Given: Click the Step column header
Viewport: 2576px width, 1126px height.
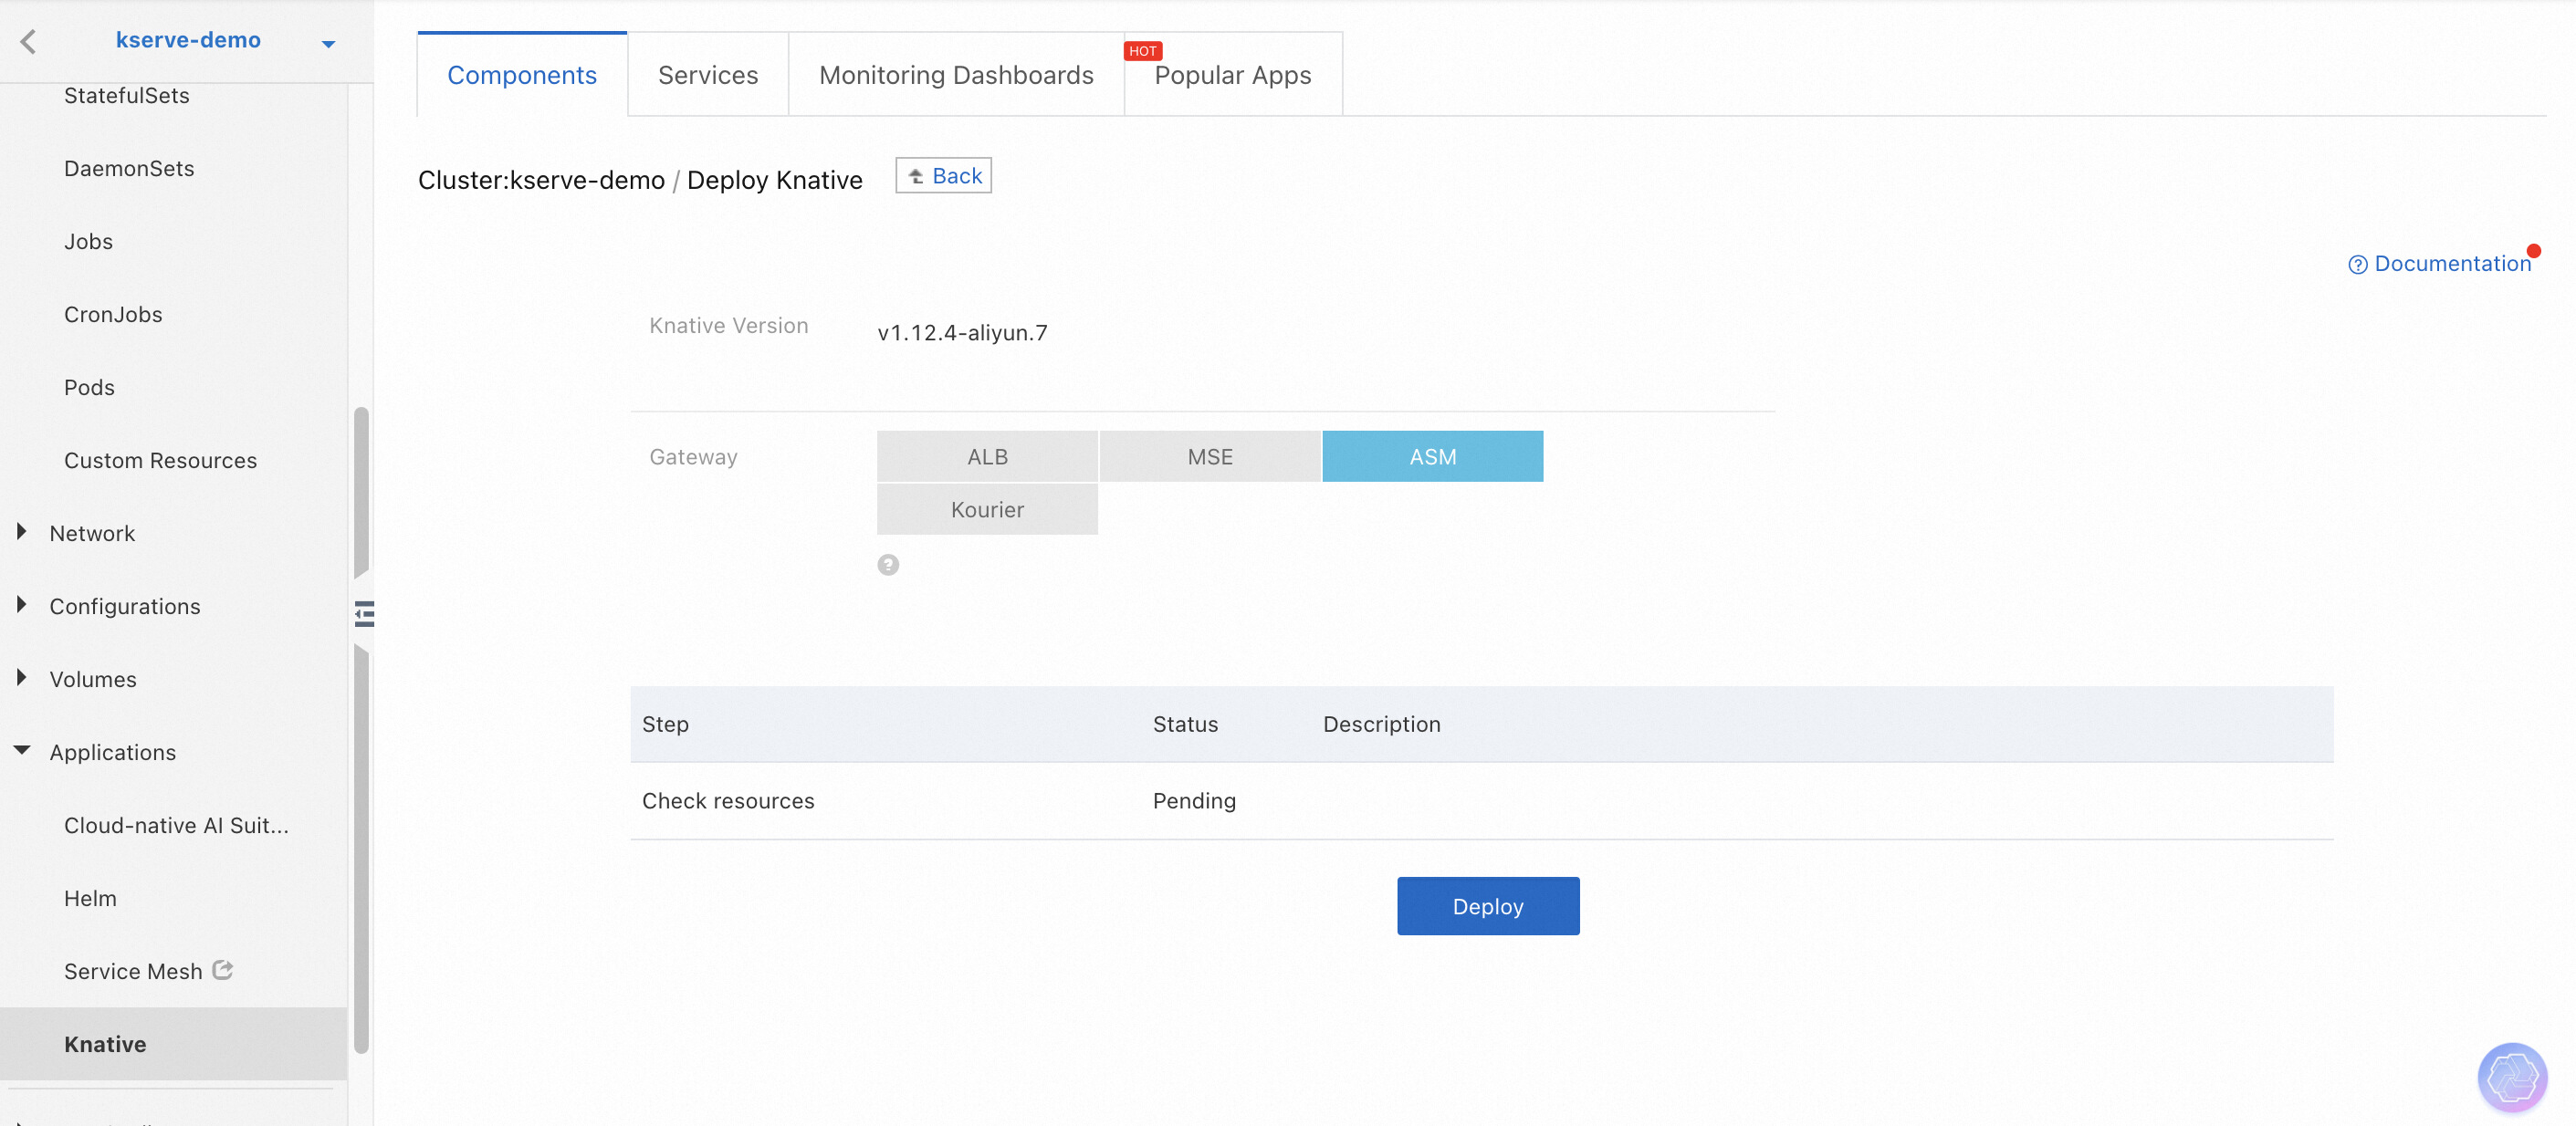Looking at the screenshot, I should click(x=665, y=724).
